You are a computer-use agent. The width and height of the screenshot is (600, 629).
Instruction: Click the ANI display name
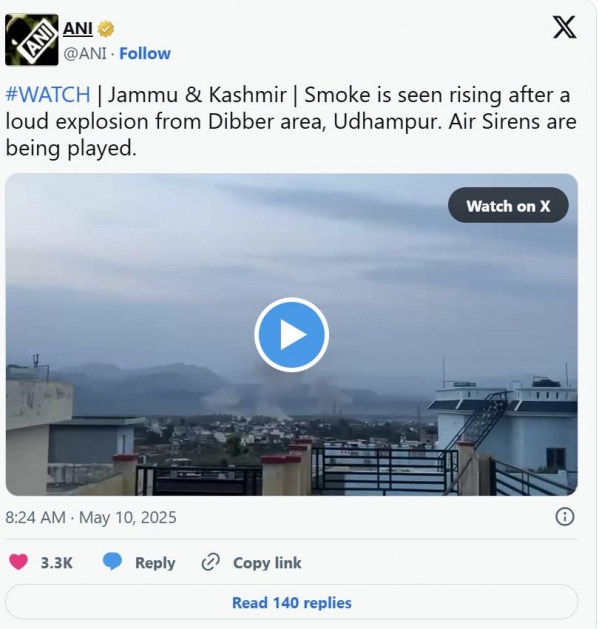pyautogui.click(x=78, y=28)
